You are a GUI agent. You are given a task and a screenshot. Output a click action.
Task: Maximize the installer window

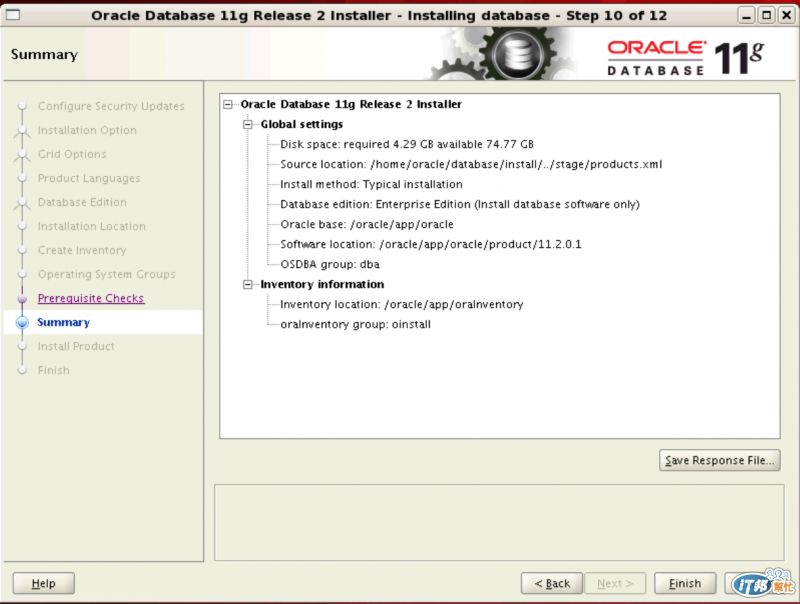pyautogui.click(x=766, y=15)
